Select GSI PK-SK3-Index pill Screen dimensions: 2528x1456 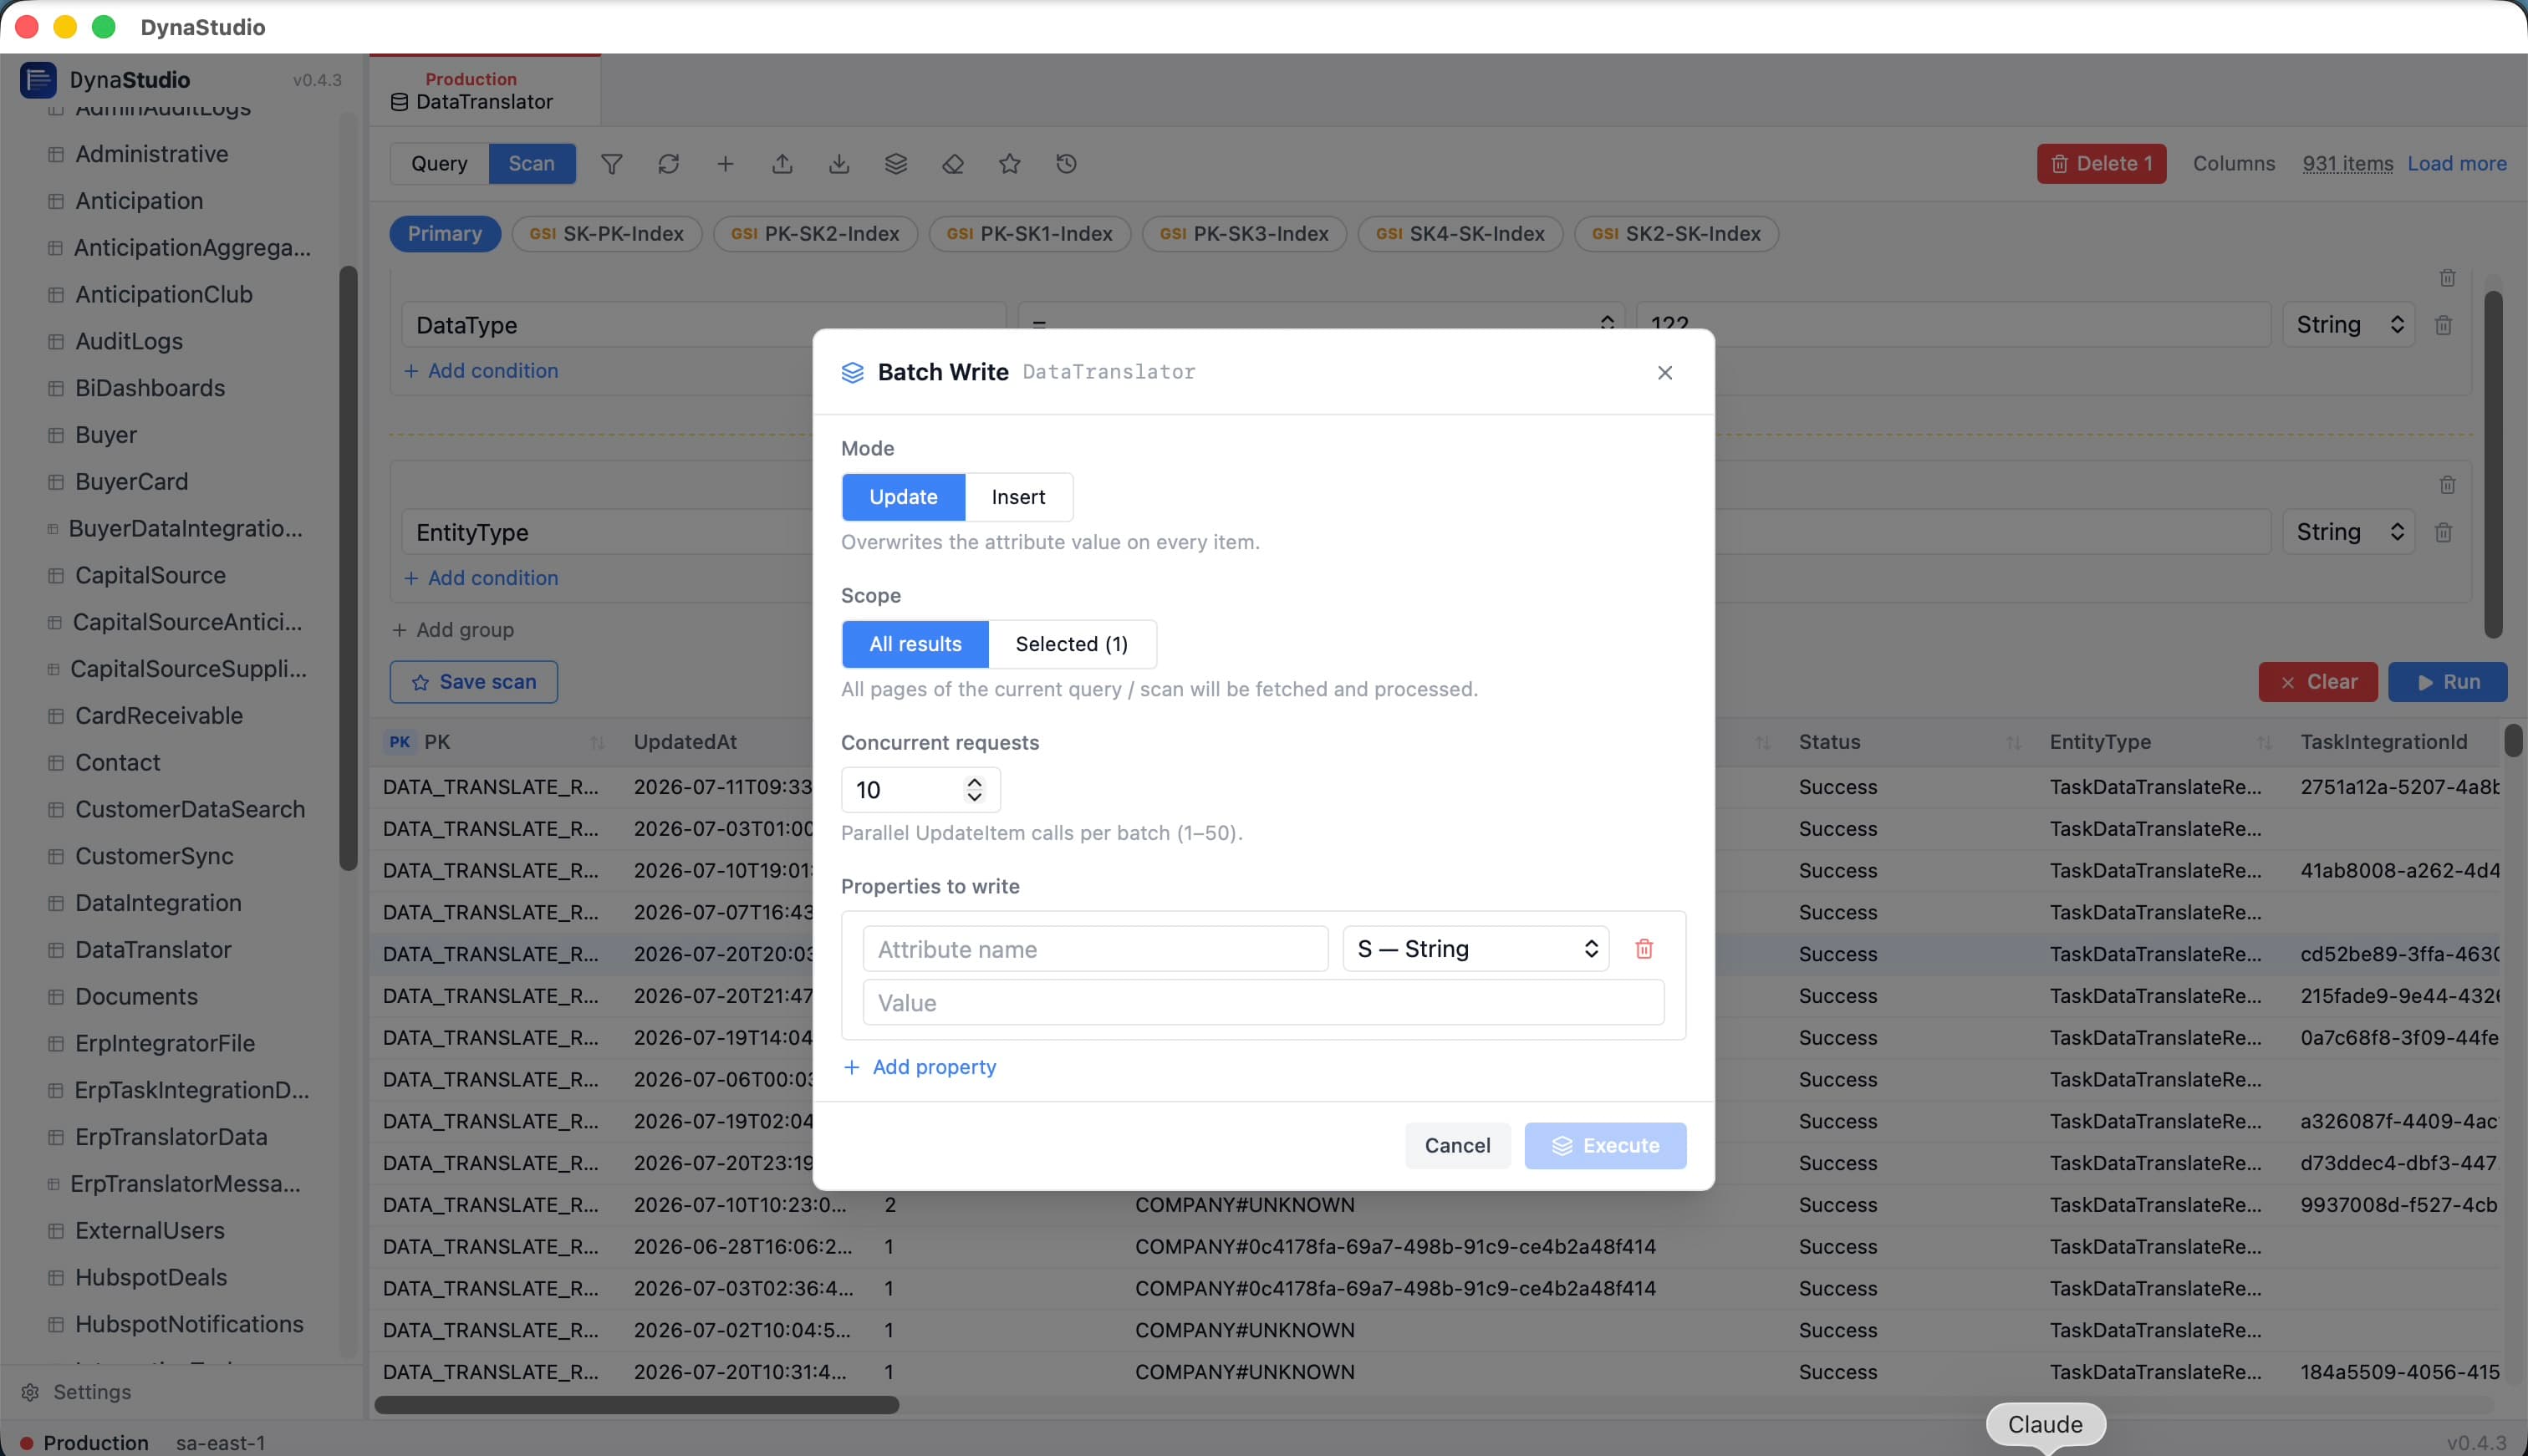(x=1244, y=234)
